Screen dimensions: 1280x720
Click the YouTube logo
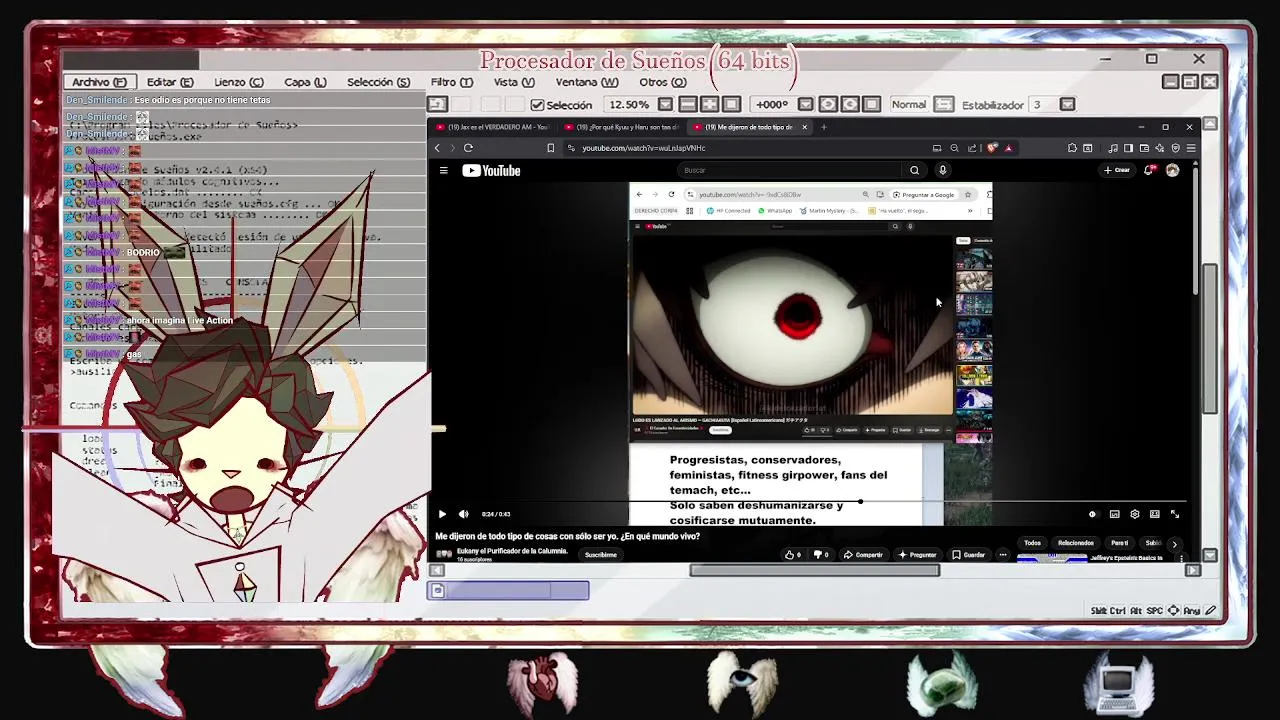[x=491, y=171]
